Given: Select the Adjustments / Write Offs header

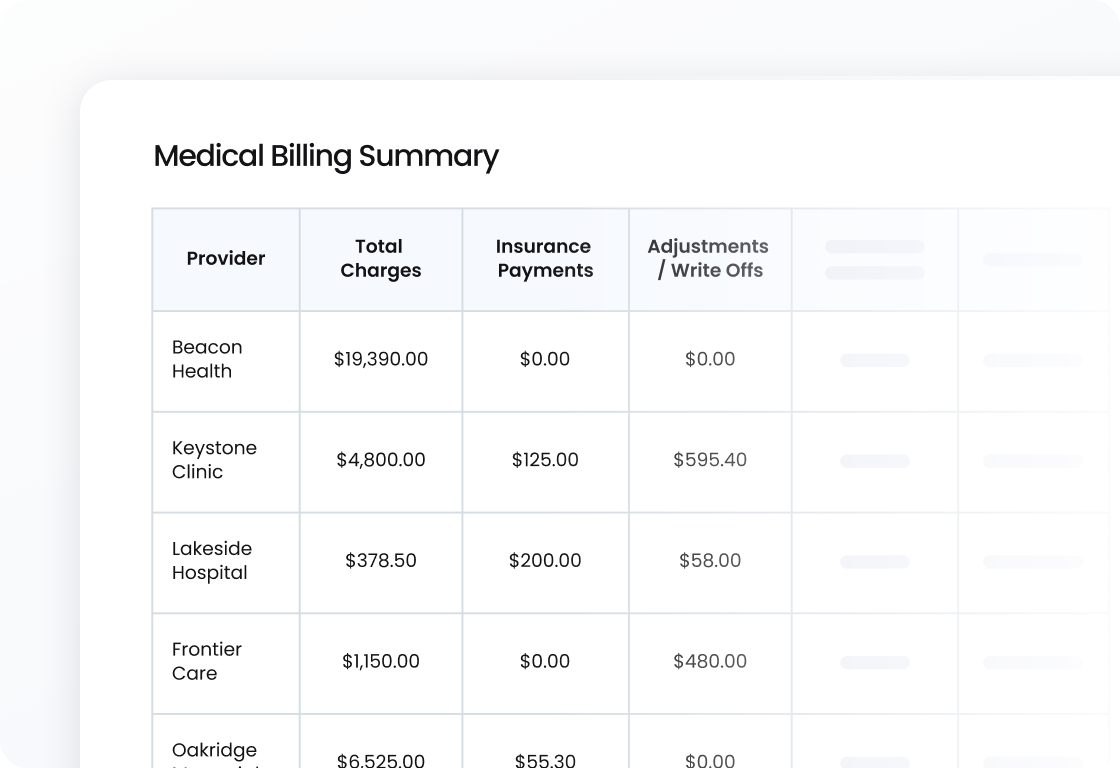Looking at the screenshot, I should tap(709, 259).
